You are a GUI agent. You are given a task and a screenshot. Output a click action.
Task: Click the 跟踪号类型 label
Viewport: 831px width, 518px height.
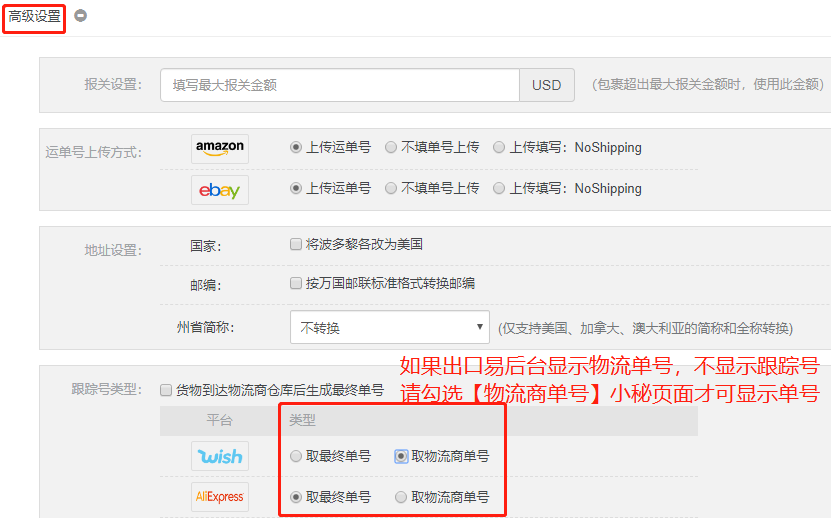pyautogui.click(x=107, y=390)
